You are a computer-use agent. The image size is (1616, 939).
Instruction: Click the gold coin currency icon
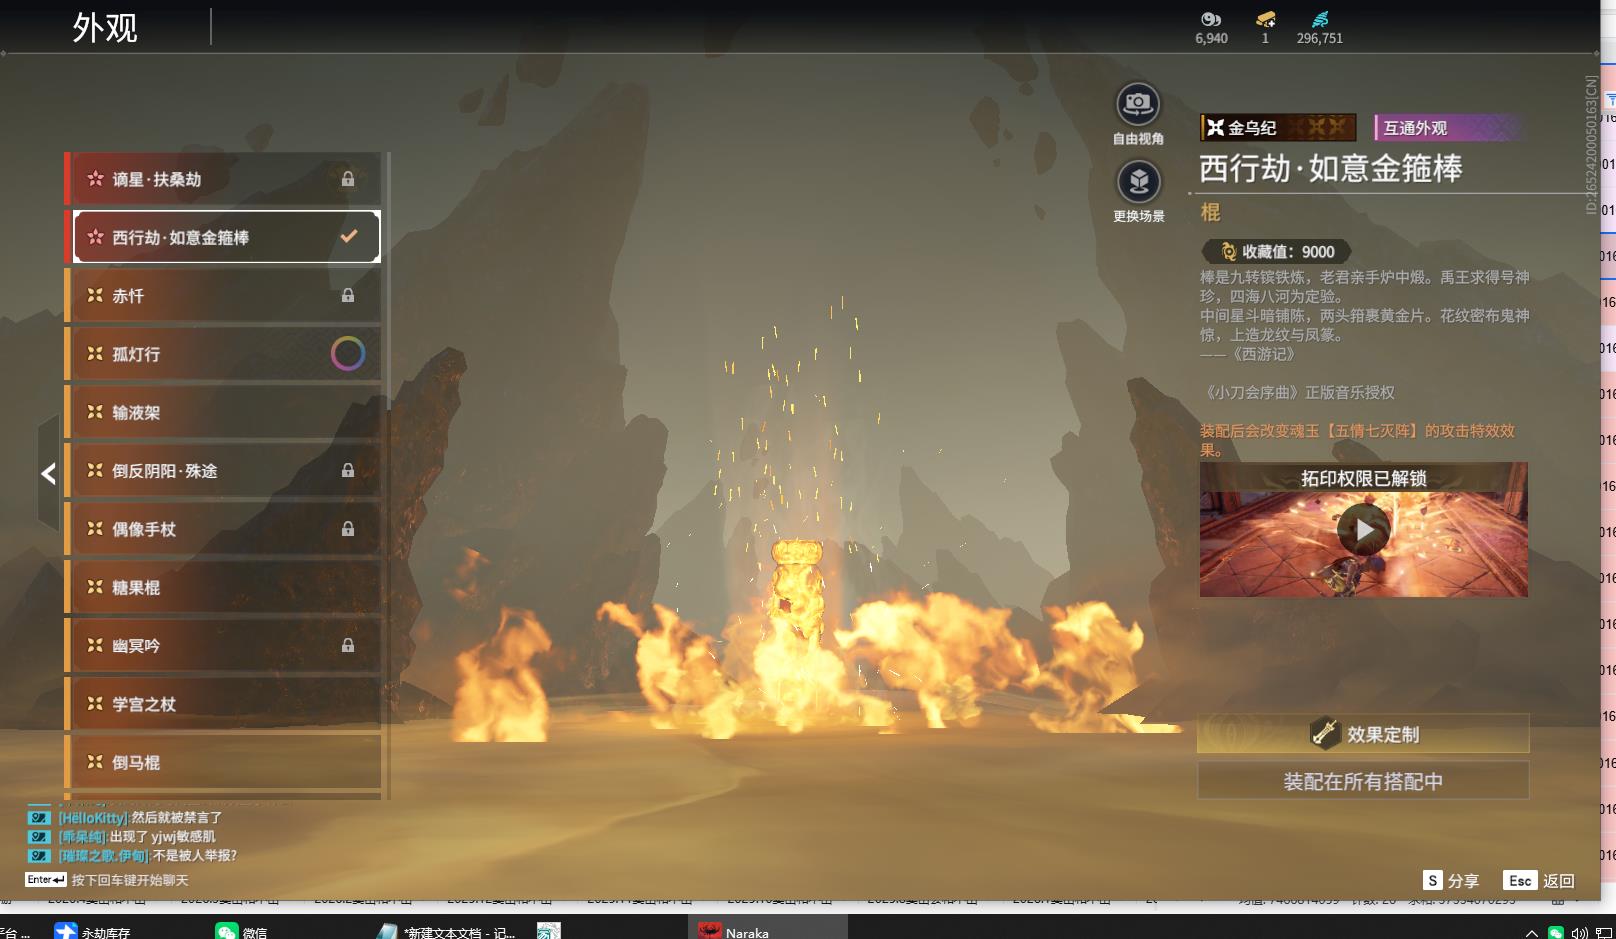(x=1210, y=19)
